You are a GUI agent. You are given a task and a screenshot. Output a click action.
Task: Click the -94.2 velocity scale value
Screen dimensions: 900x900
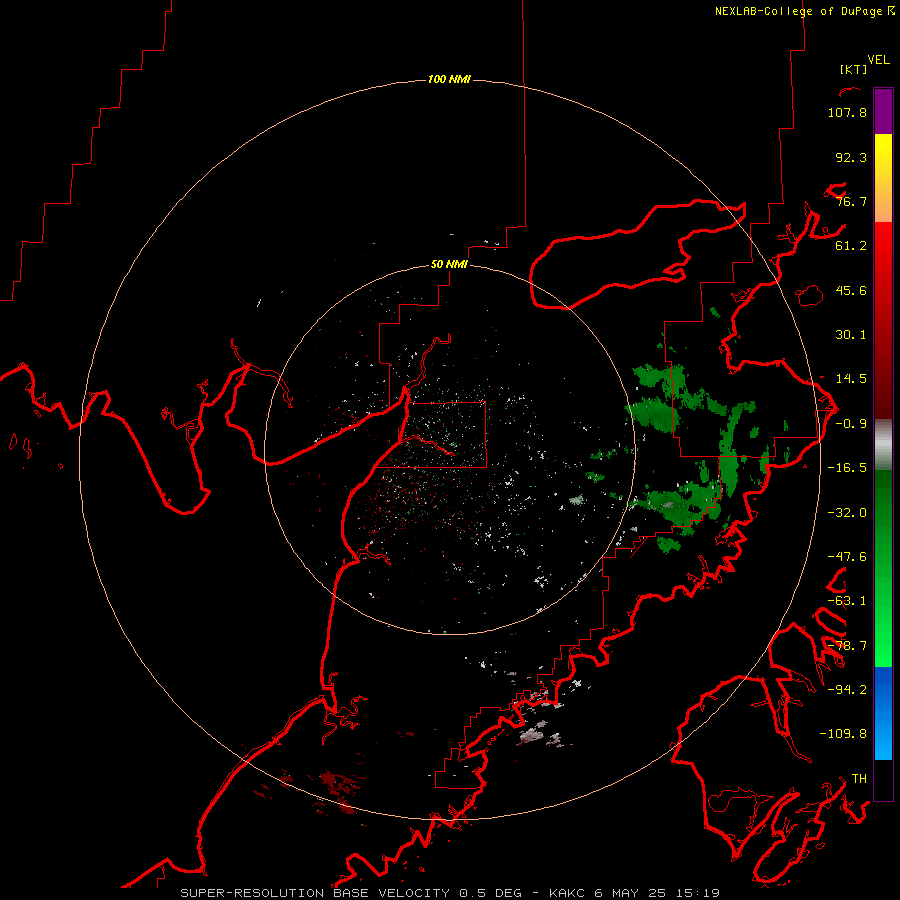coord(847,690)
